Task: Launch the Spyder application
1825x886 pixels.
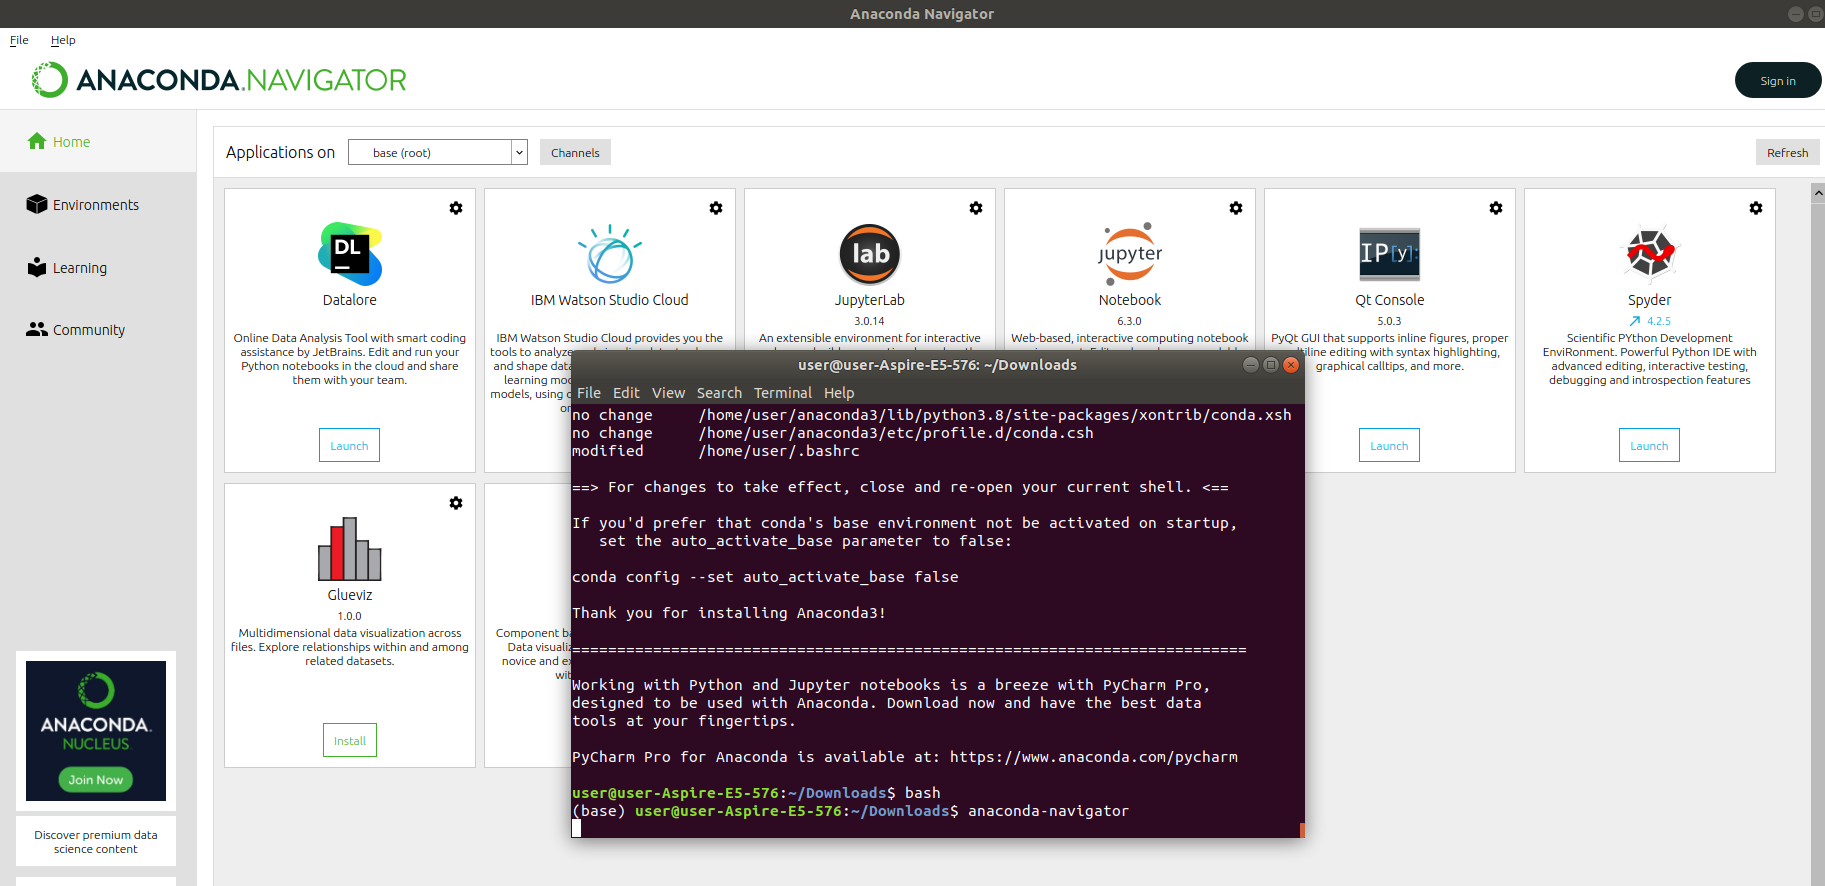Action: tap(1649, 445)
